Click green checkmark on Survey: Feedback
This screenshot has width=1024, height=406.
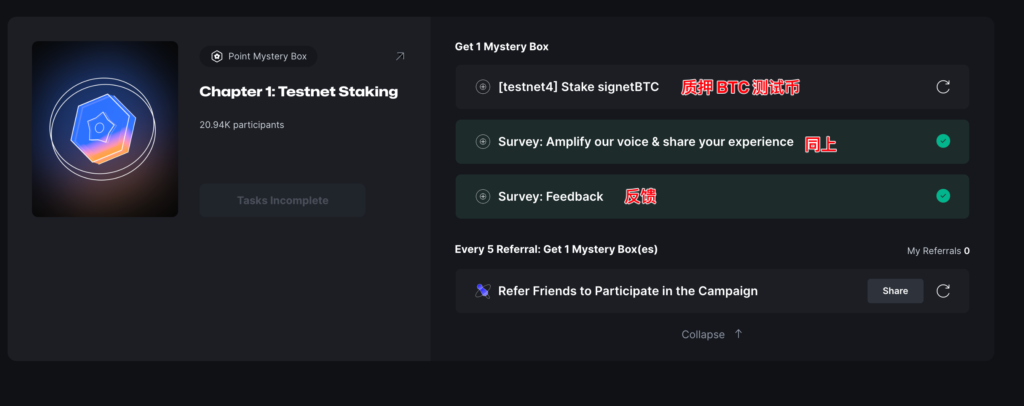(x=942, y=196)
